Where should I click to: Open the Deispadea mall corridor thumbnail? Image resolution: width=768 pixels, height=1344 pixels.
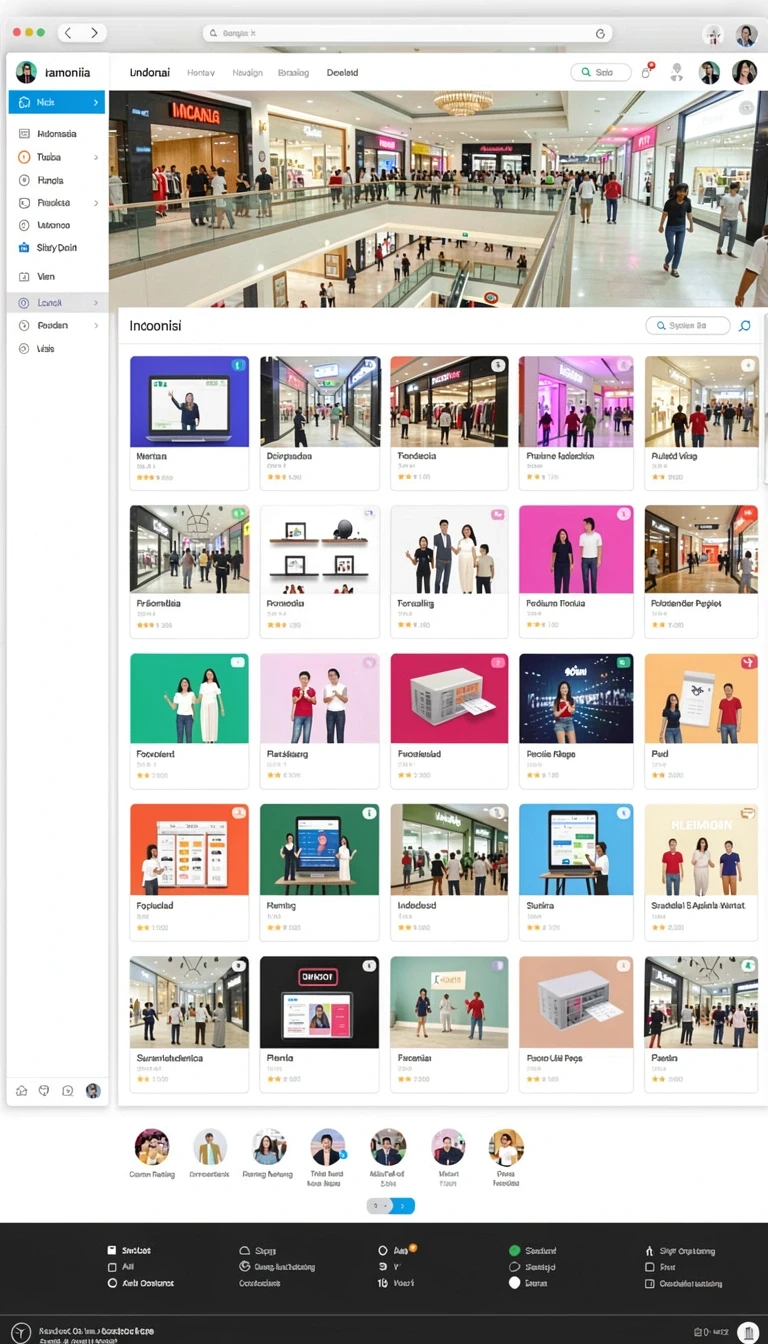(320, 401)
